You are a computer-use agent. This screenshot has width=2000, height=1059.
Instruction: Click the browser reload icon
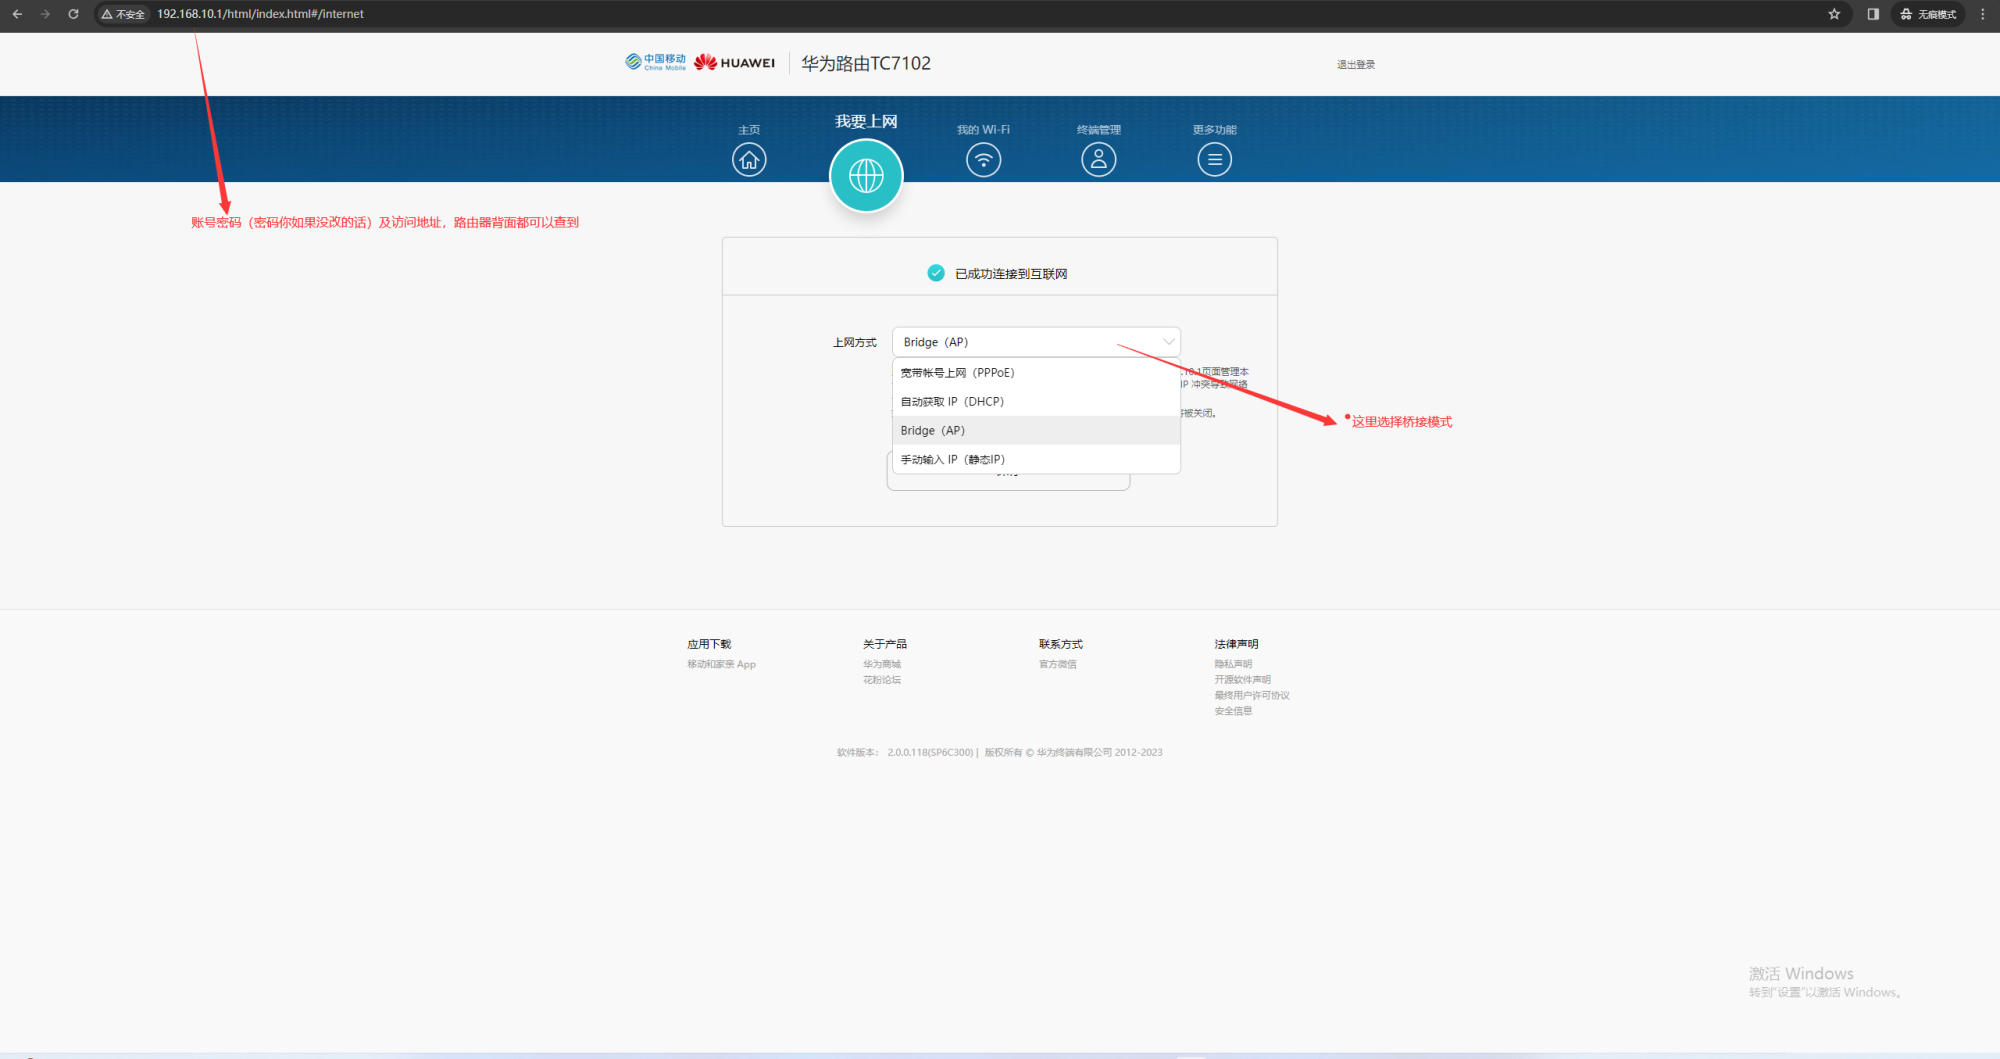pos(73,14)
